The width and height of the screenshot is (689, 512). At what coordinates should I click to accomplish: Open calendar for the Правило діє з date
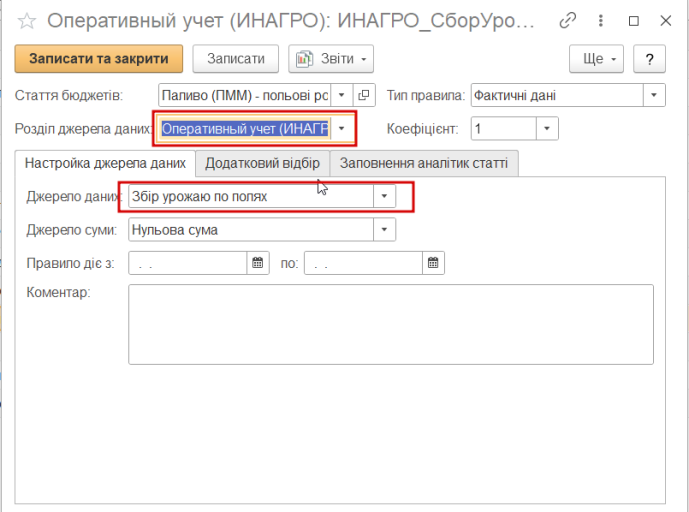point(257,263)
